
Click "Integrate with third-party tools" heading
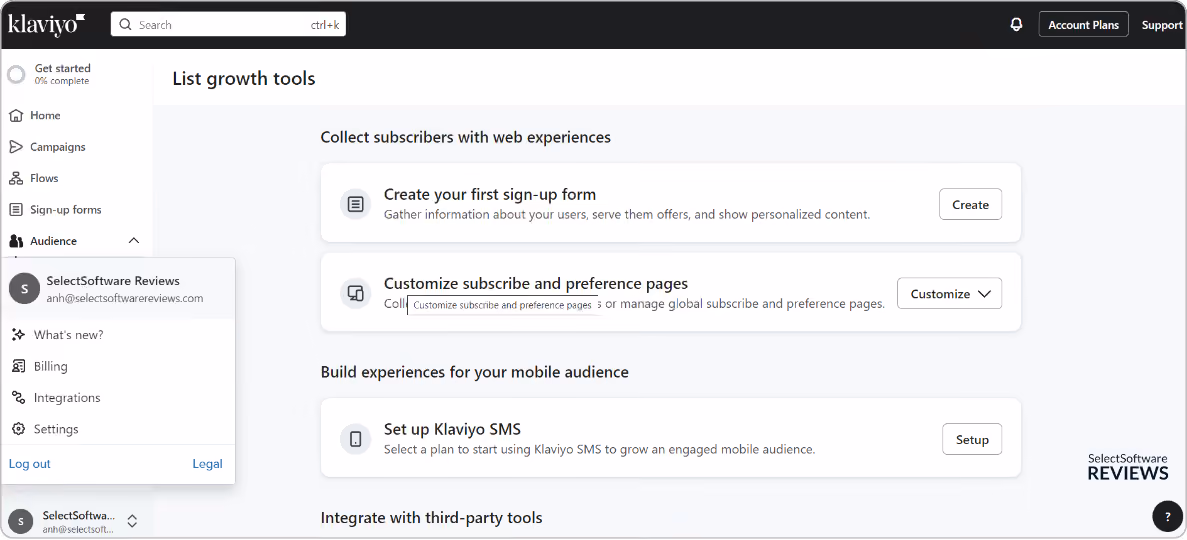click(x=431, y=518)
